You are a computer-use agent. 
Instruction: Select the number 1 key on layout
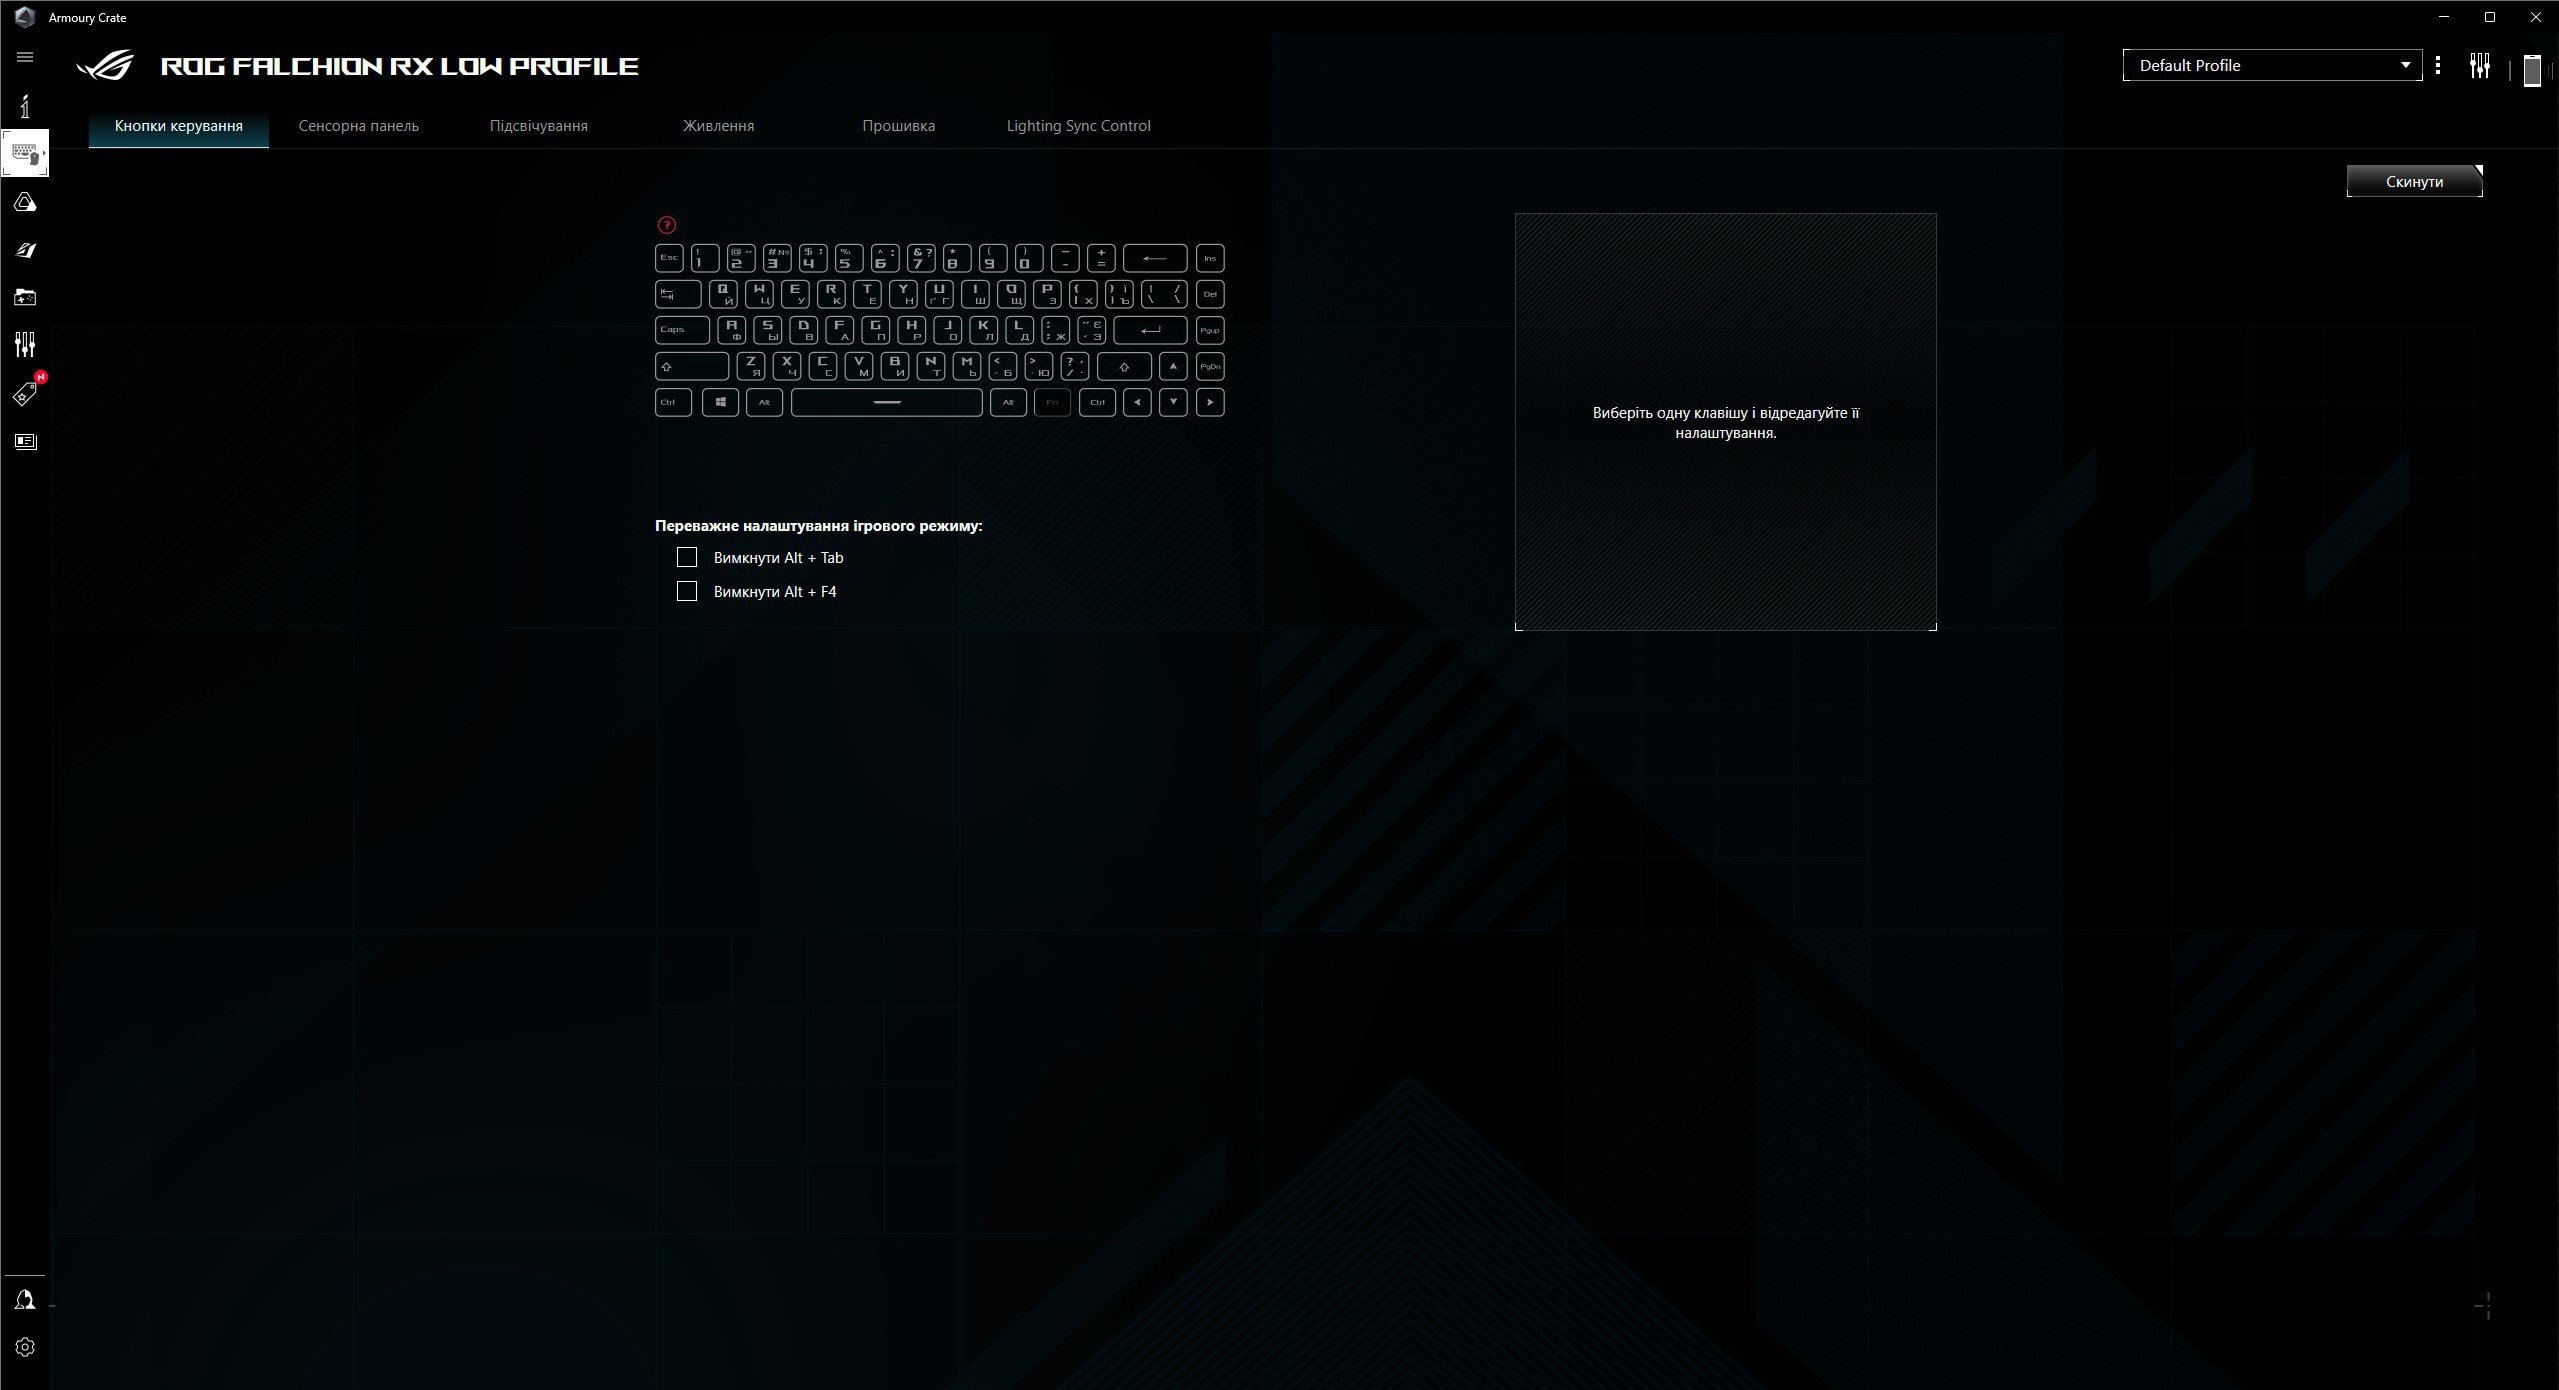click(x=705, y=258)
